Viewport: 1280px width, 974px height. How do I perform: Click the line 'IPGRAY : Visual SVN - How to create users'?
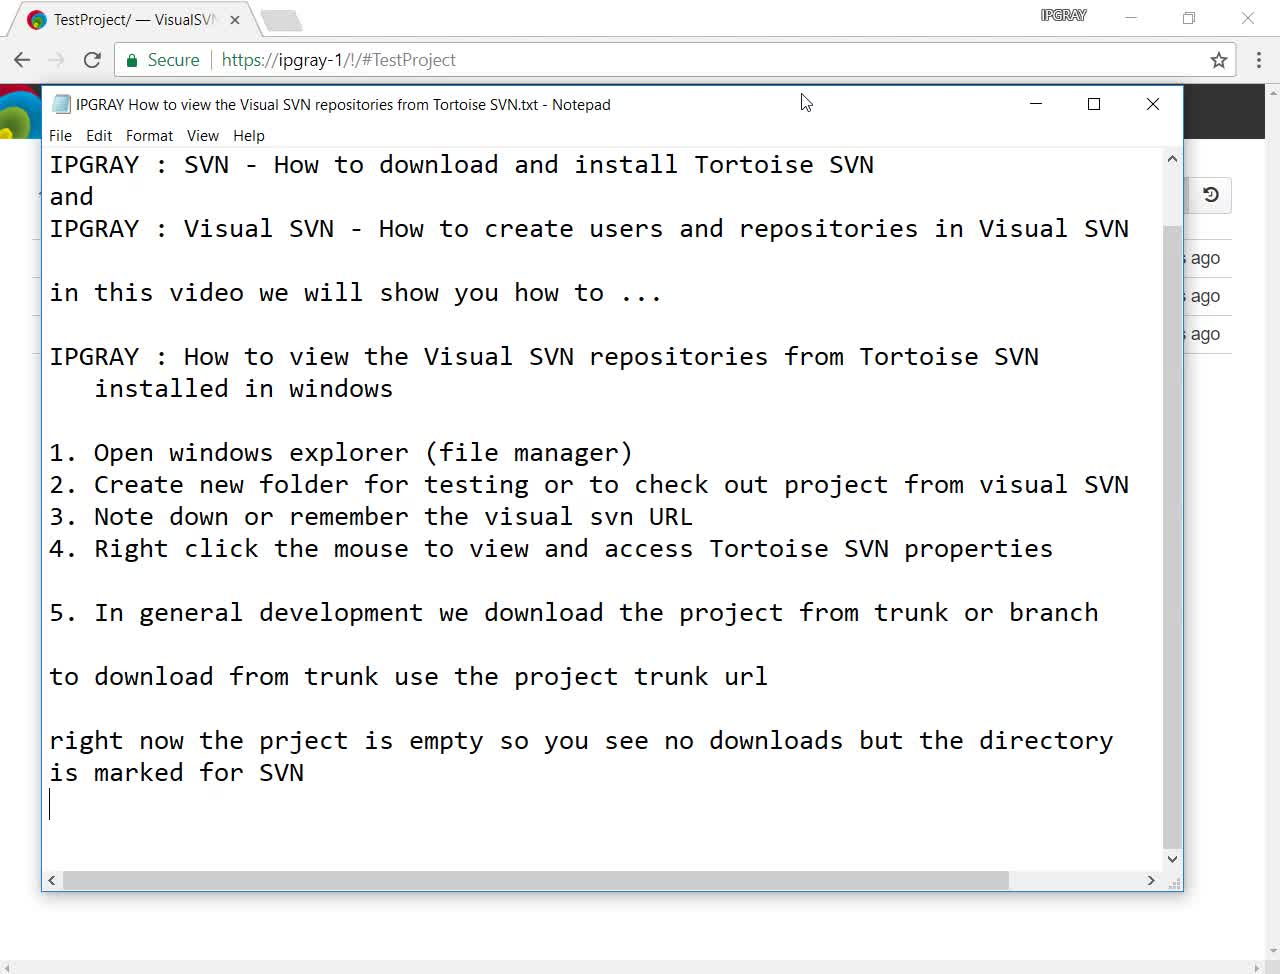589,229
